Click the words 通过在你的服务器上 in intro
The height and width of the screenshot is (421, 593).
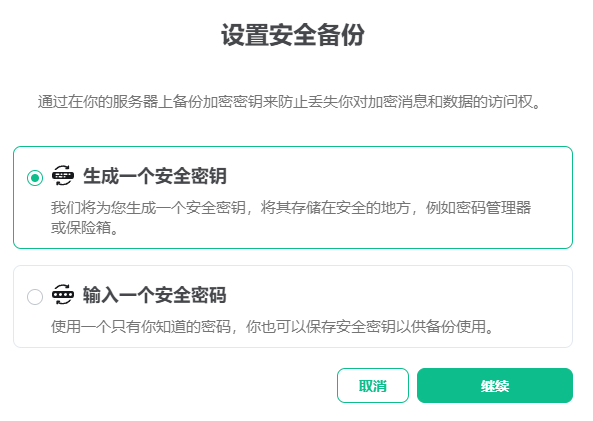point(105,102)
